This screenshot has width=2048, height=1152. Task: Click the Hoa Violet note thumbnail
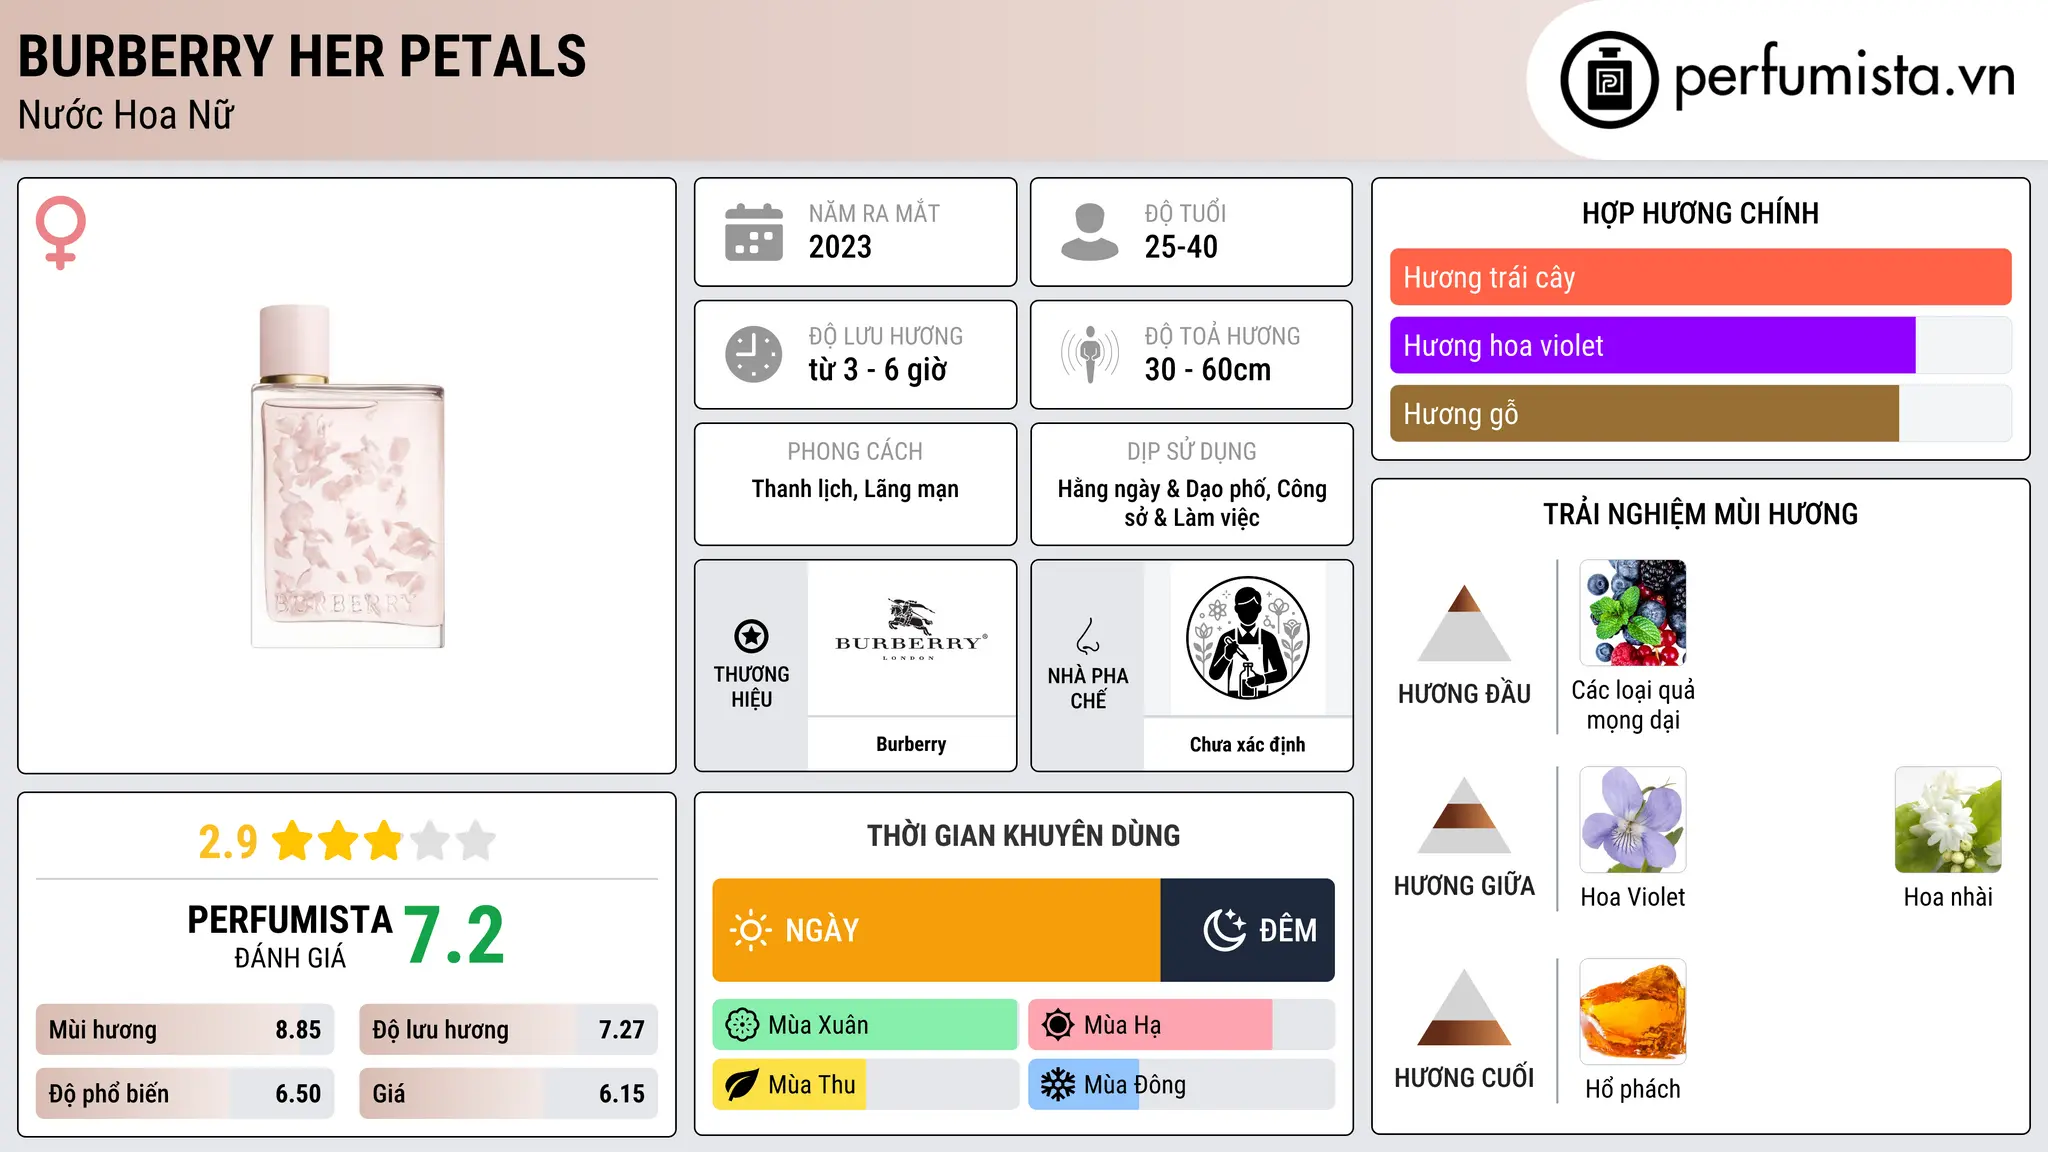pyautogui.click(x=1633, y=820)
